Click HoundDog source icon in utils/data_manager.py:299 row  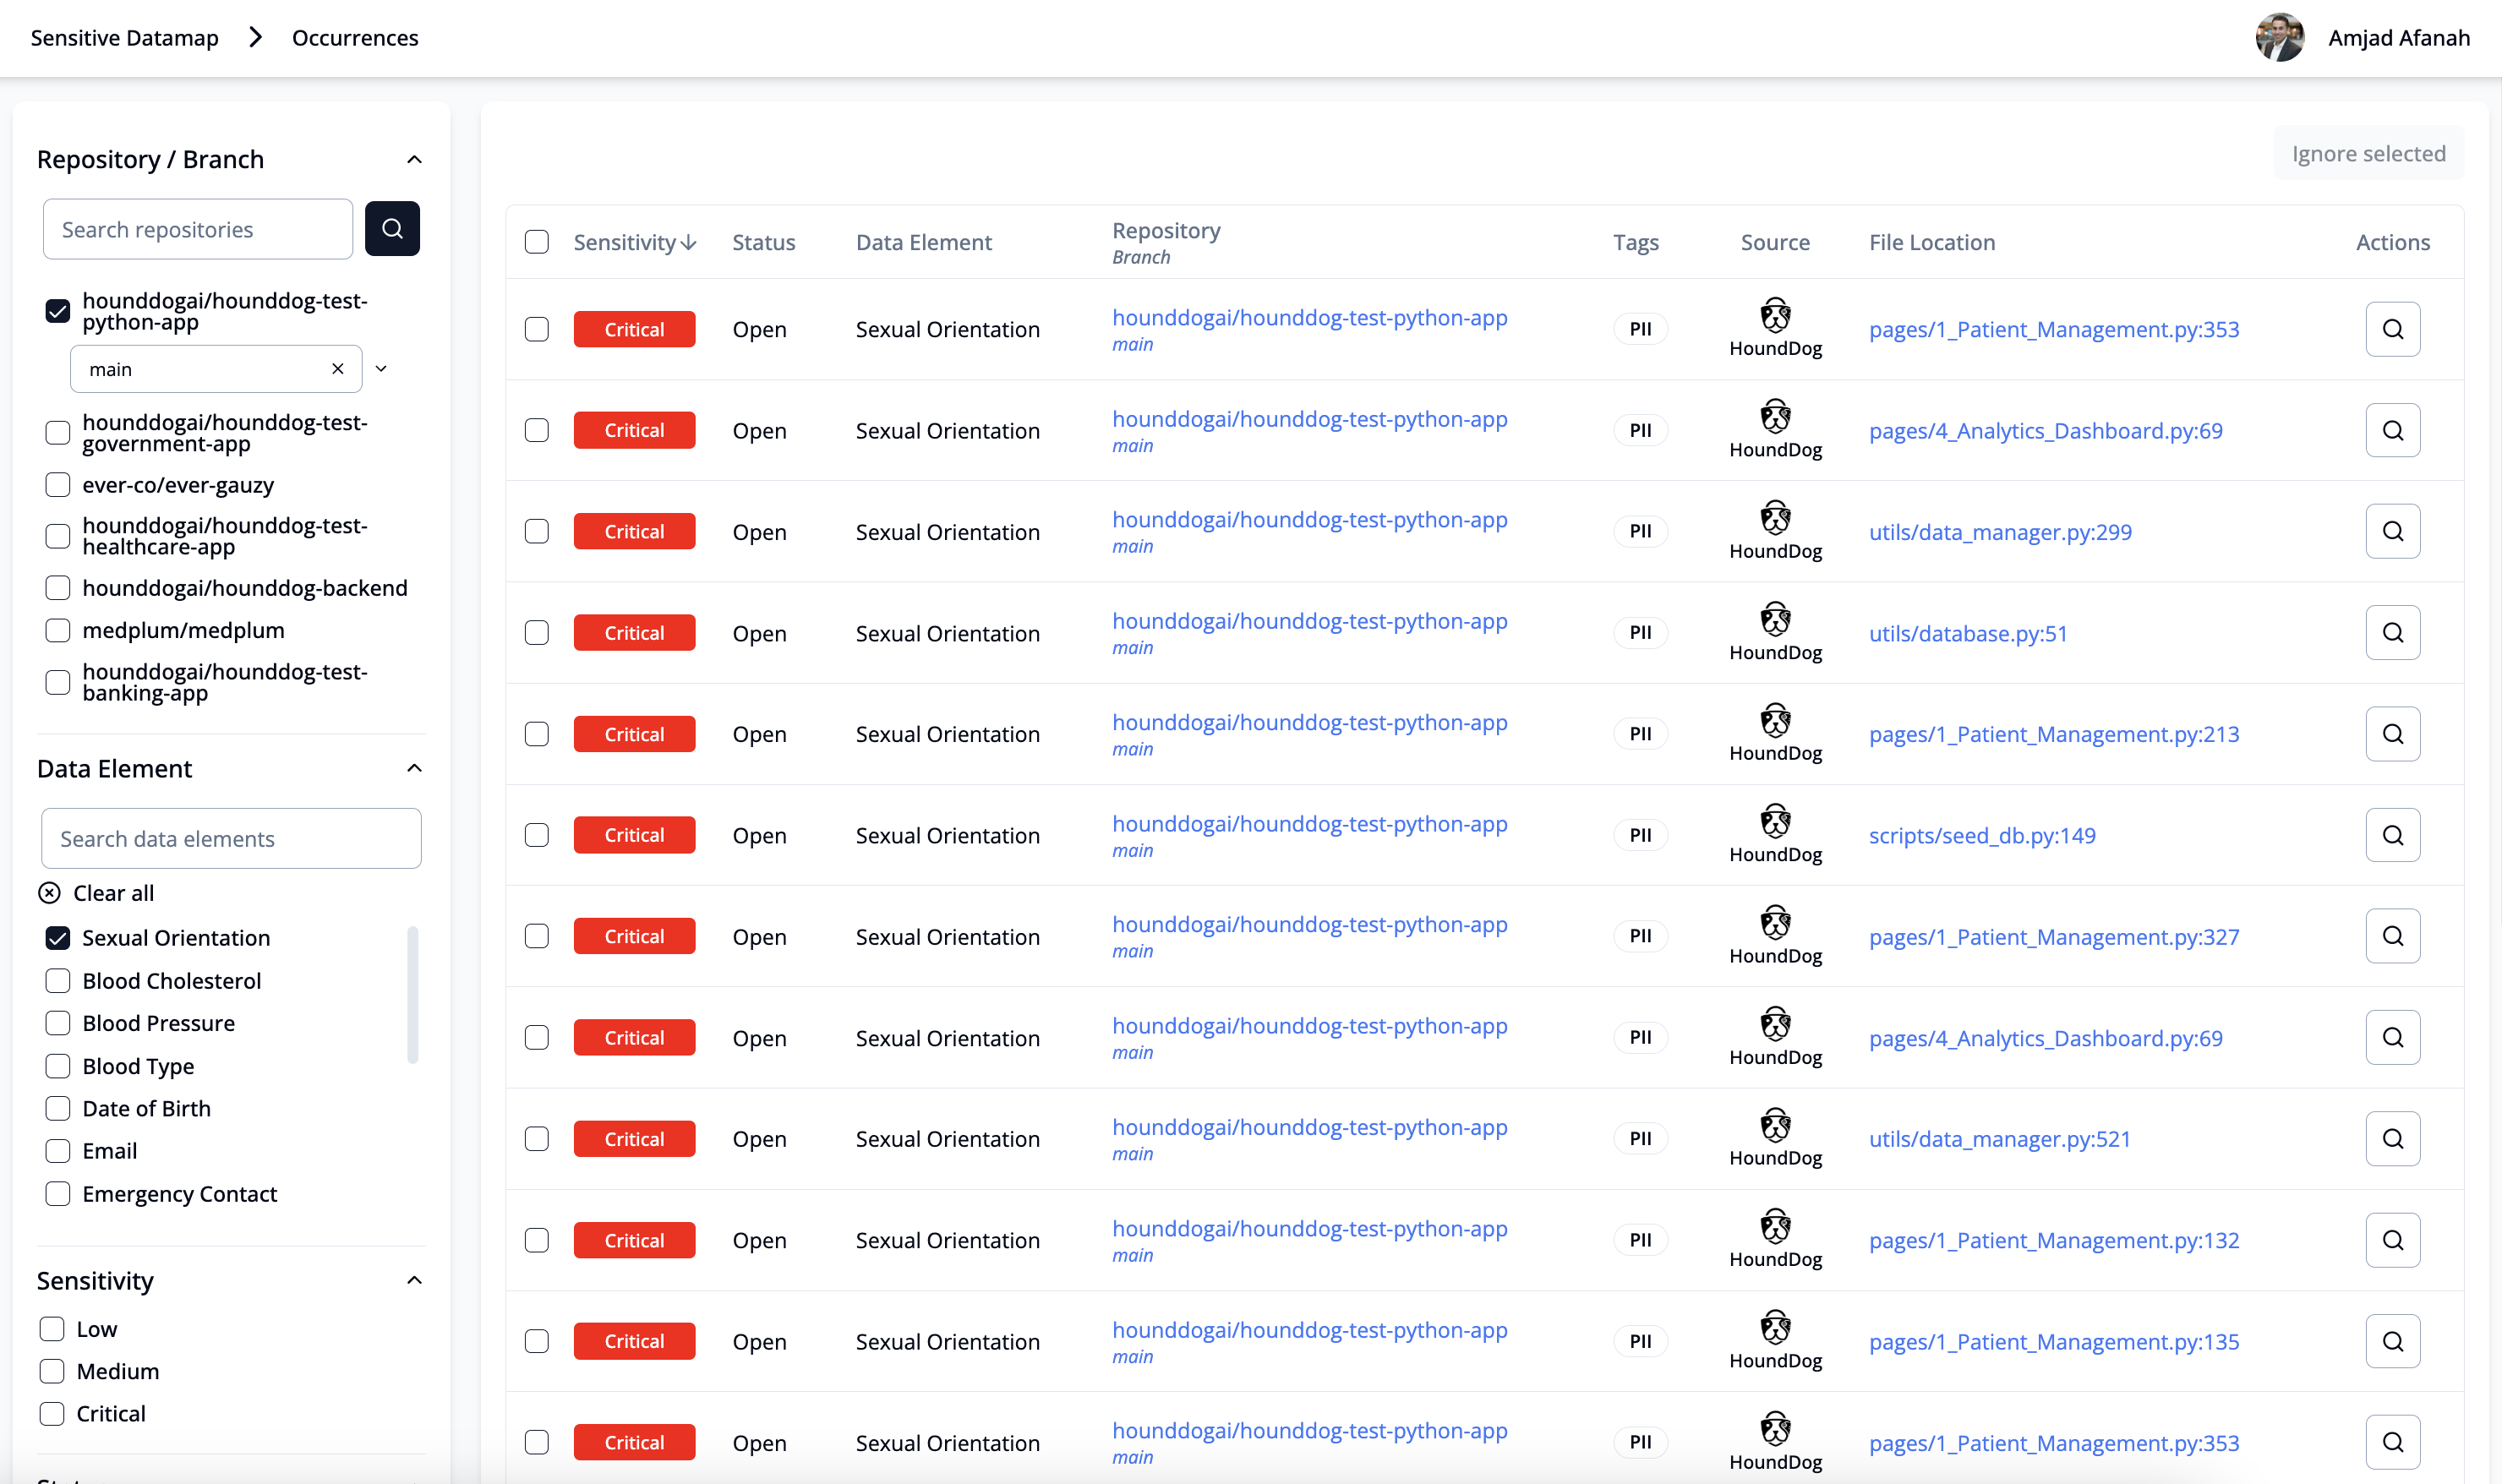coord(1775,519)
